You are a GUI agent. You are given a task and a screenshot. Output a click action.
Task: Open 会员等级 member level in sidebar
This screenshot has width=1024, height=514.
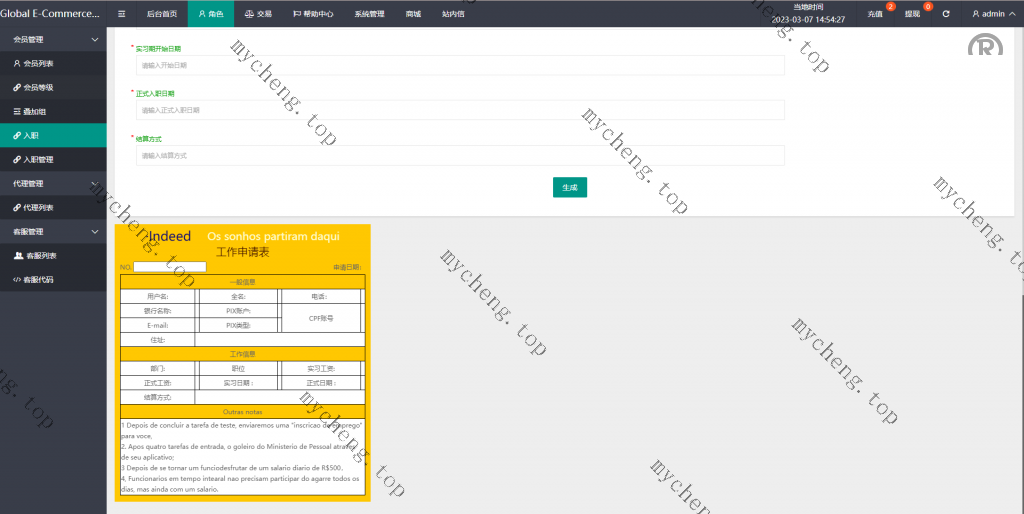tap(38, 87)
